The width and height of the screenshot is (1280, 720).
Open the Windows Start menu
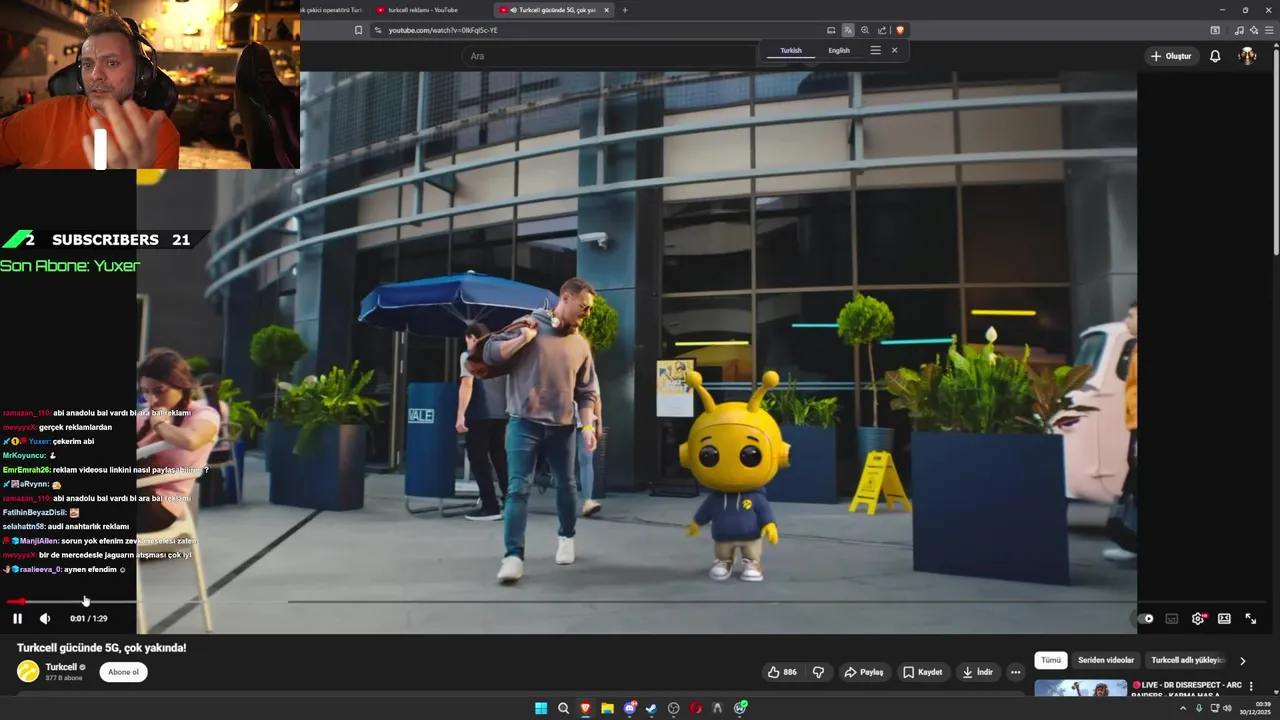point(541,708)
